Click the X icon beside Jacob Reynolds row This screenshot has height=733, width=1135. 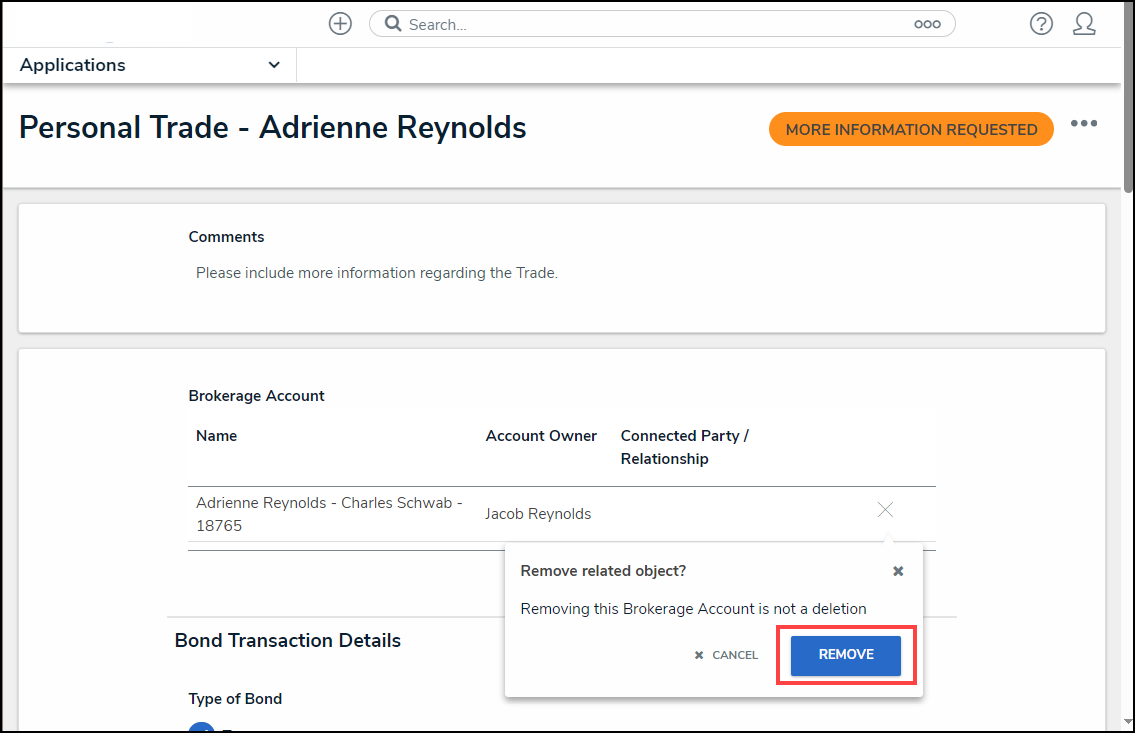pos(885,510)
